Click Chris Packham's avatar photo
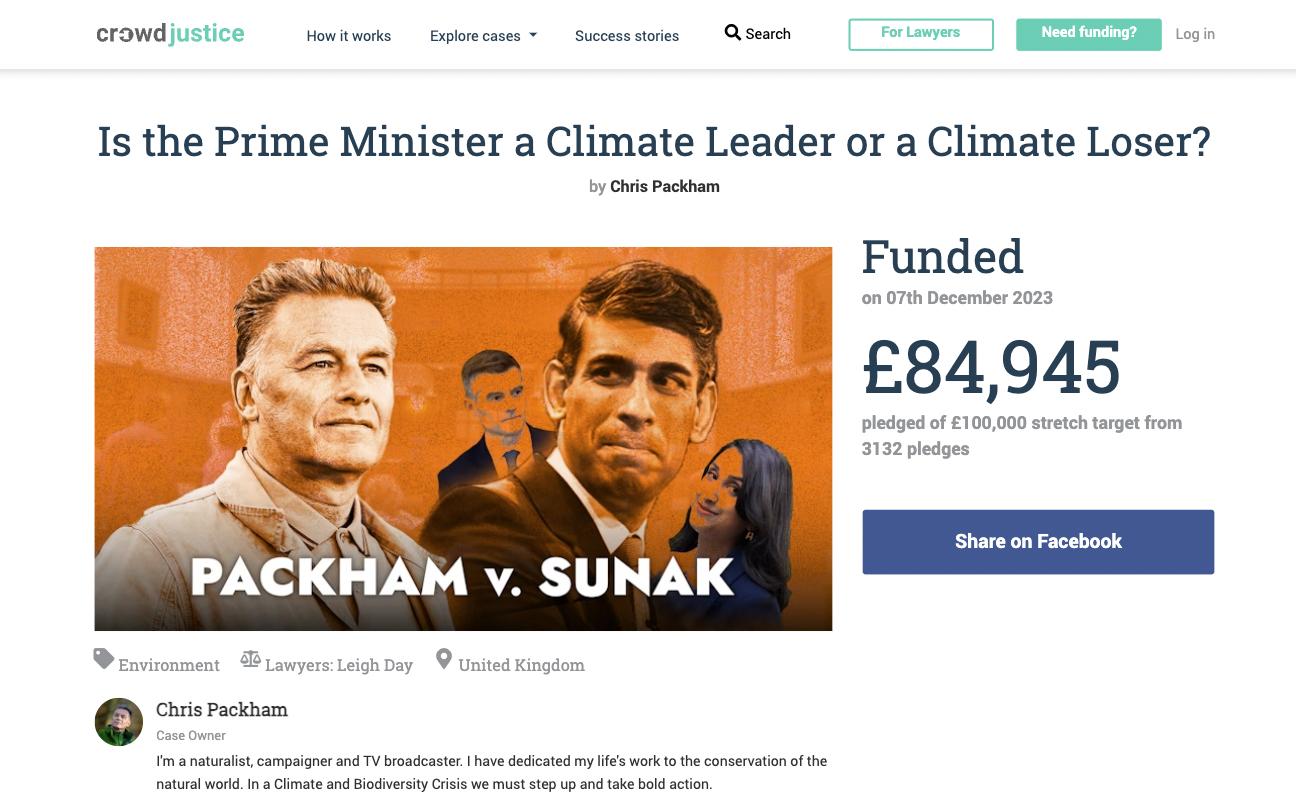 (x=119, y=722)
